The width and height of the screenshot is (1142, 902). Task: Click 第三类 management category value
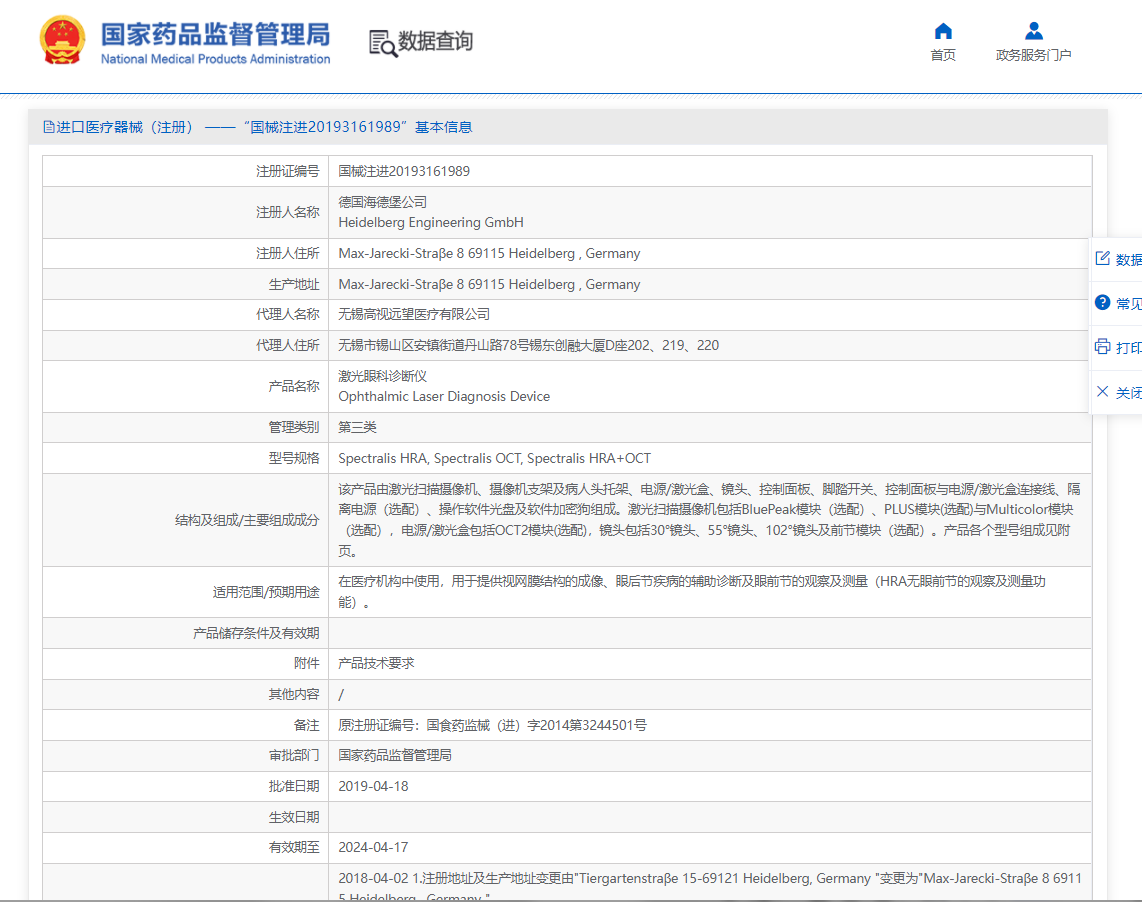click(x=357, y=427)
